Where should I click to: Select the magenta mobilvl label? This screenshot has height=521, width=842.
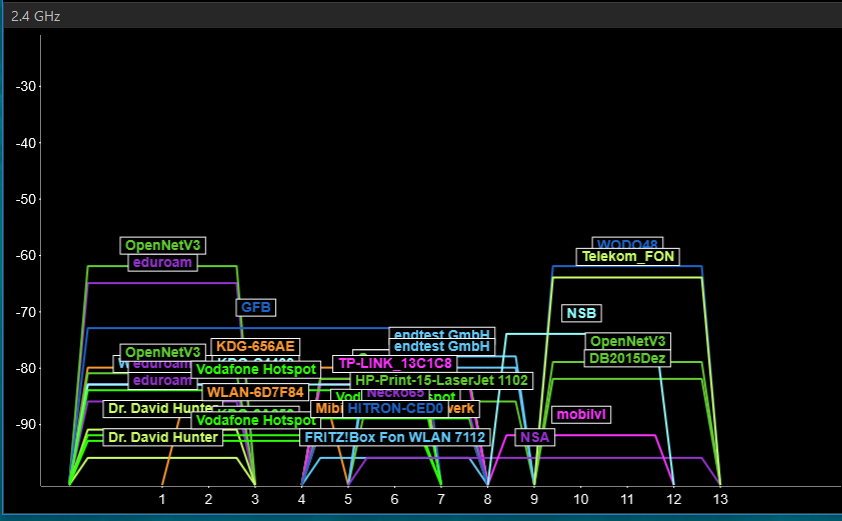point(582,415)
